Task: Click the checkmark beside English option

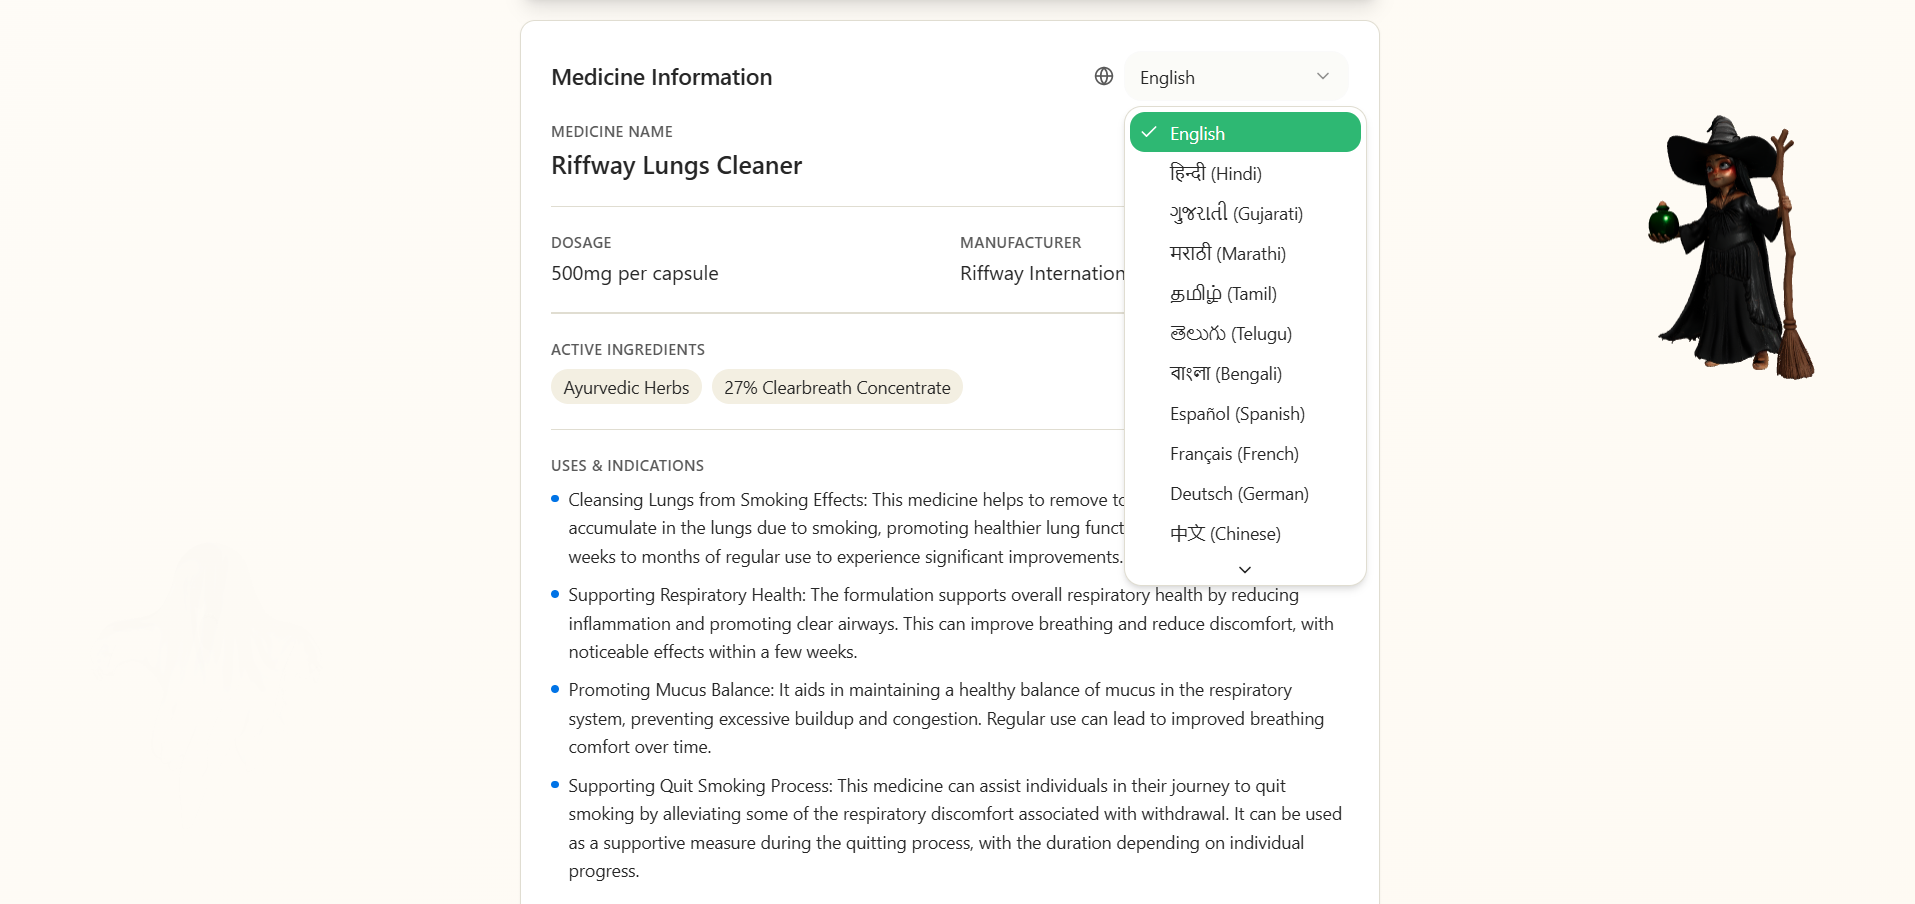Action: tap(1150, 133)
